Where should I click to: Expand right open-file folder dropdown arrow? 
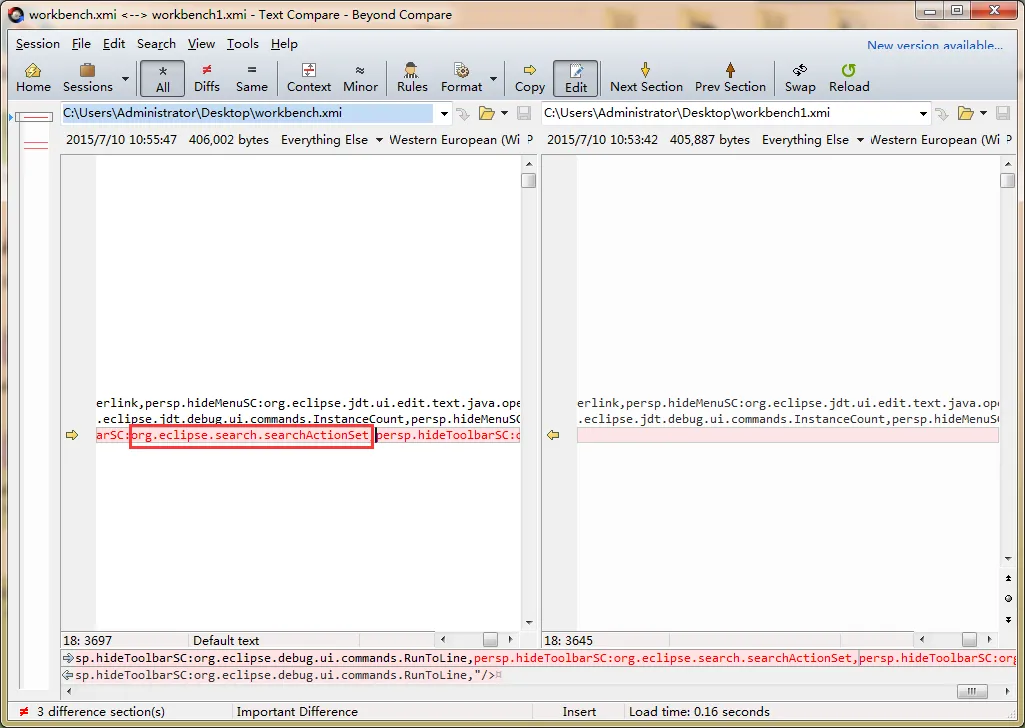tap(983, 114)
